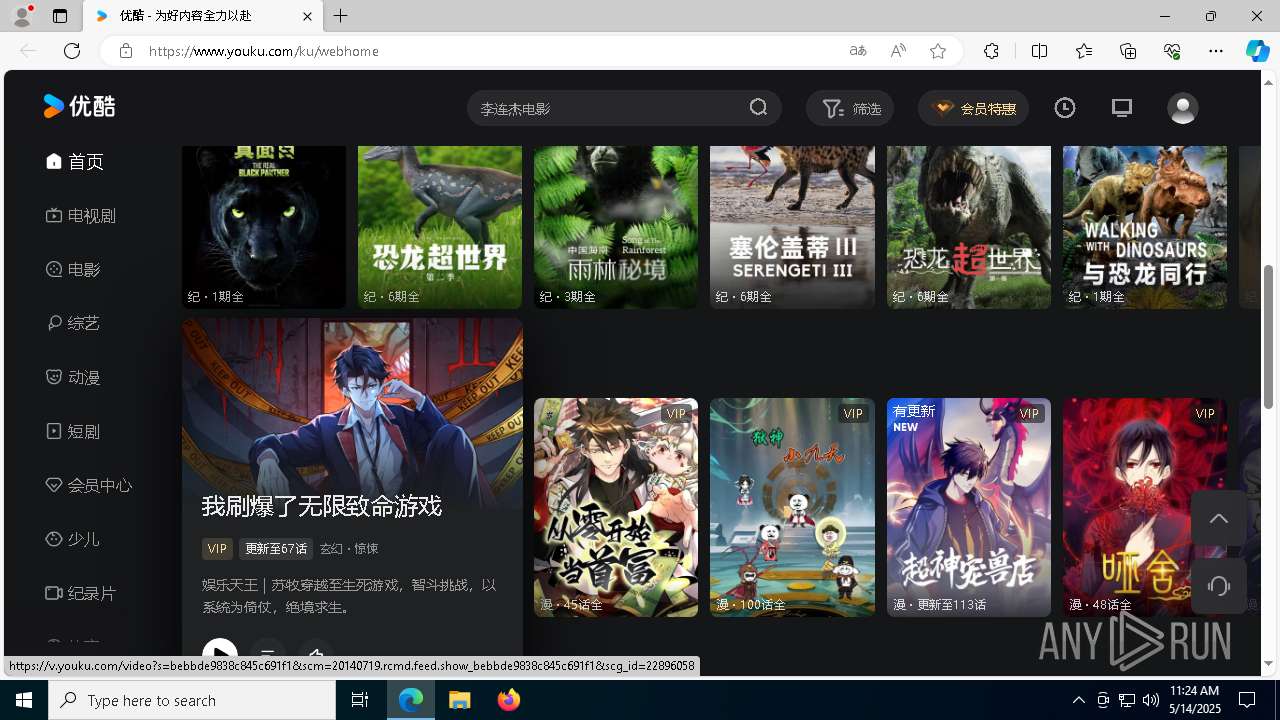Click the client download monitor icon
The height and width of the screenshot is (720, 1280).
click(1122, 108)
